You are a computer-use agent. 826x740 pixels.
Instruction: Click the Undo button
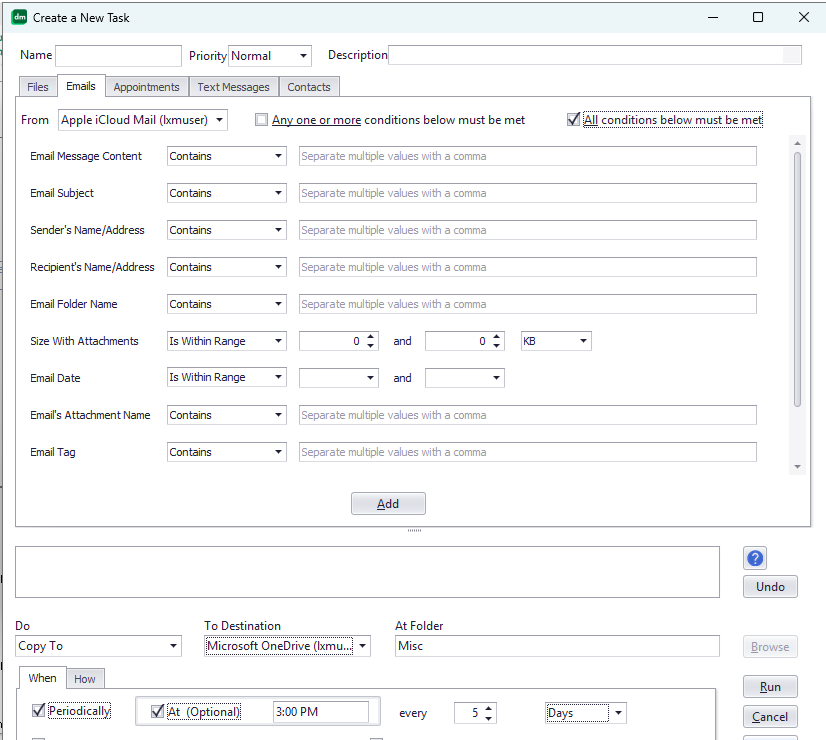coord(770,586)
